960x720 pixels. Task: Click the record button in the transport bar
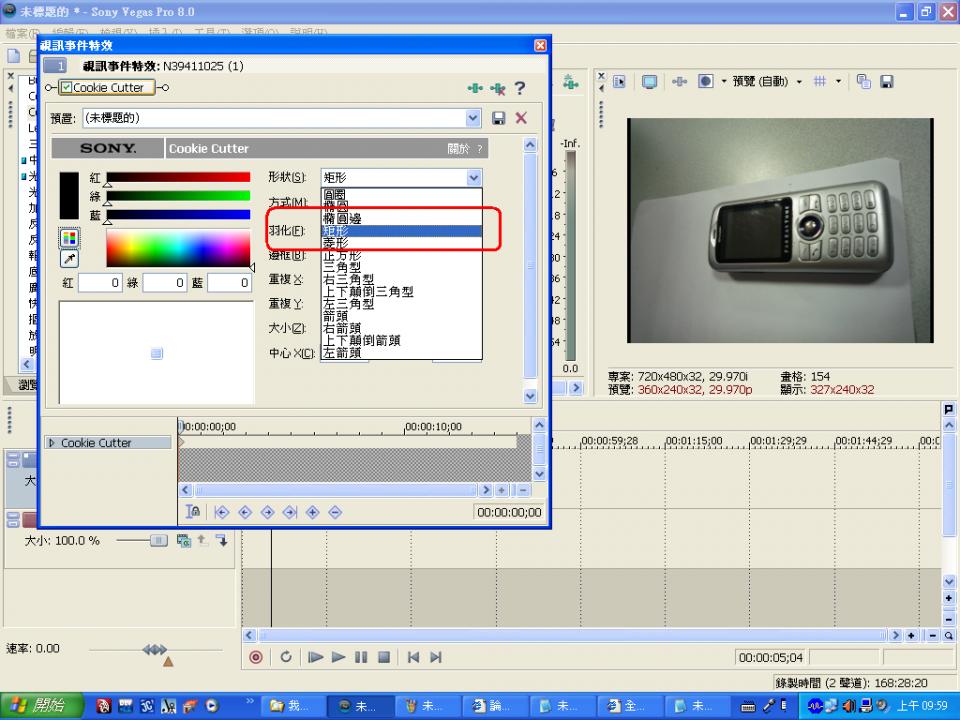(x=256, y=657)
